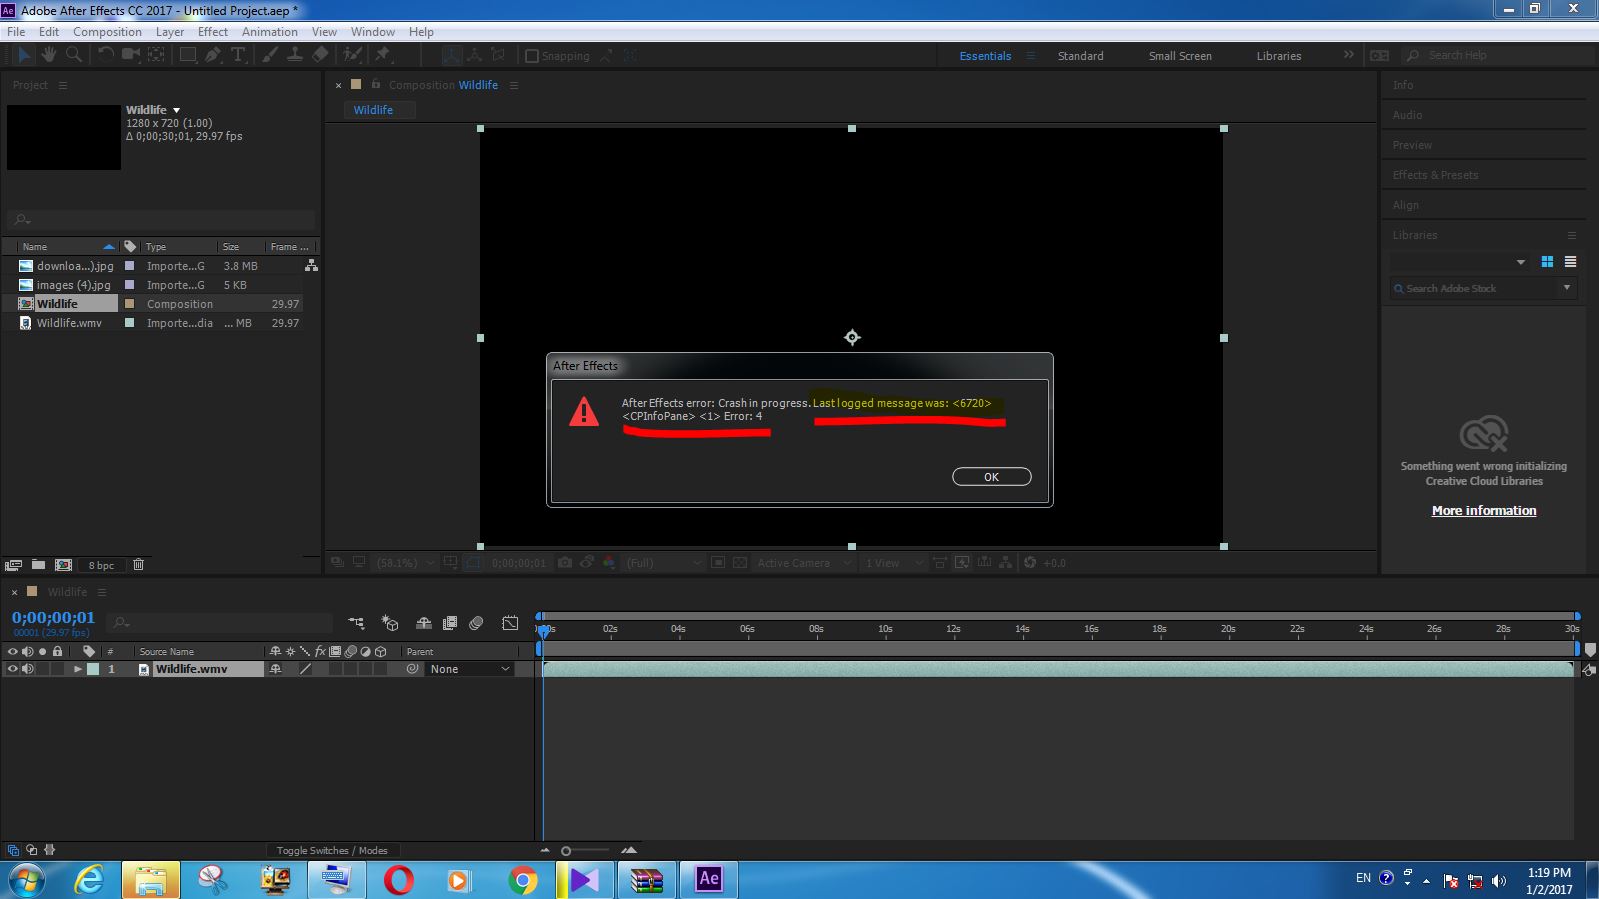The image size is (1599, 899).
Task: Open the Parent None dropdown
Action: pyautogui.click(x=469, y=669)
